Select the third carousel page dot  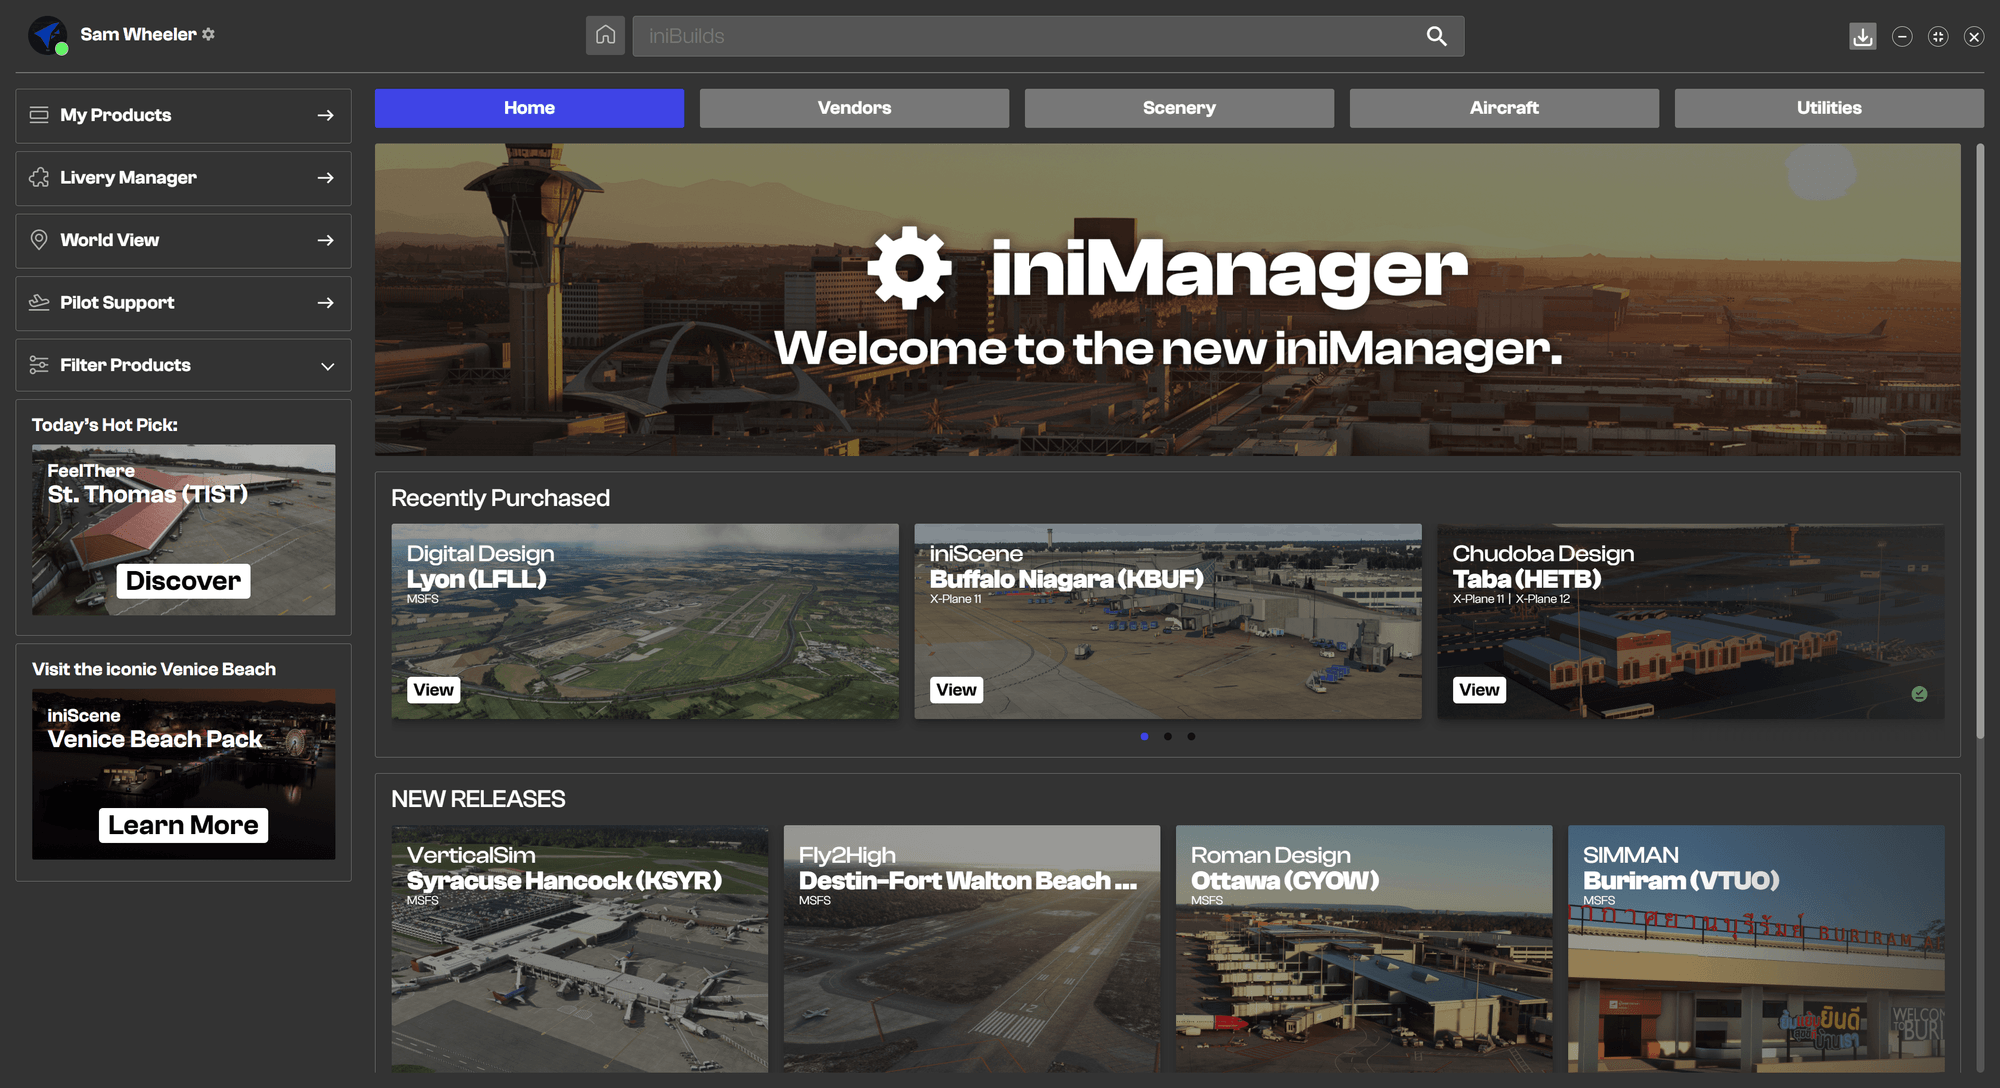pyautogui.click(x=1191, y=736)
